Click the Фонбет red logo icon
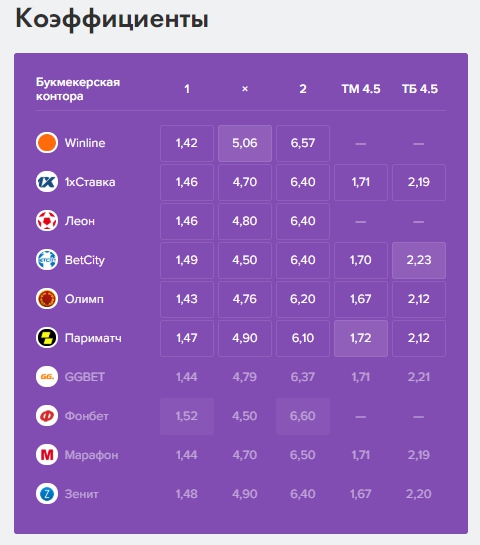Image resolution: width=480 pixels, height=545 pixels. click(x=47, y=416)
